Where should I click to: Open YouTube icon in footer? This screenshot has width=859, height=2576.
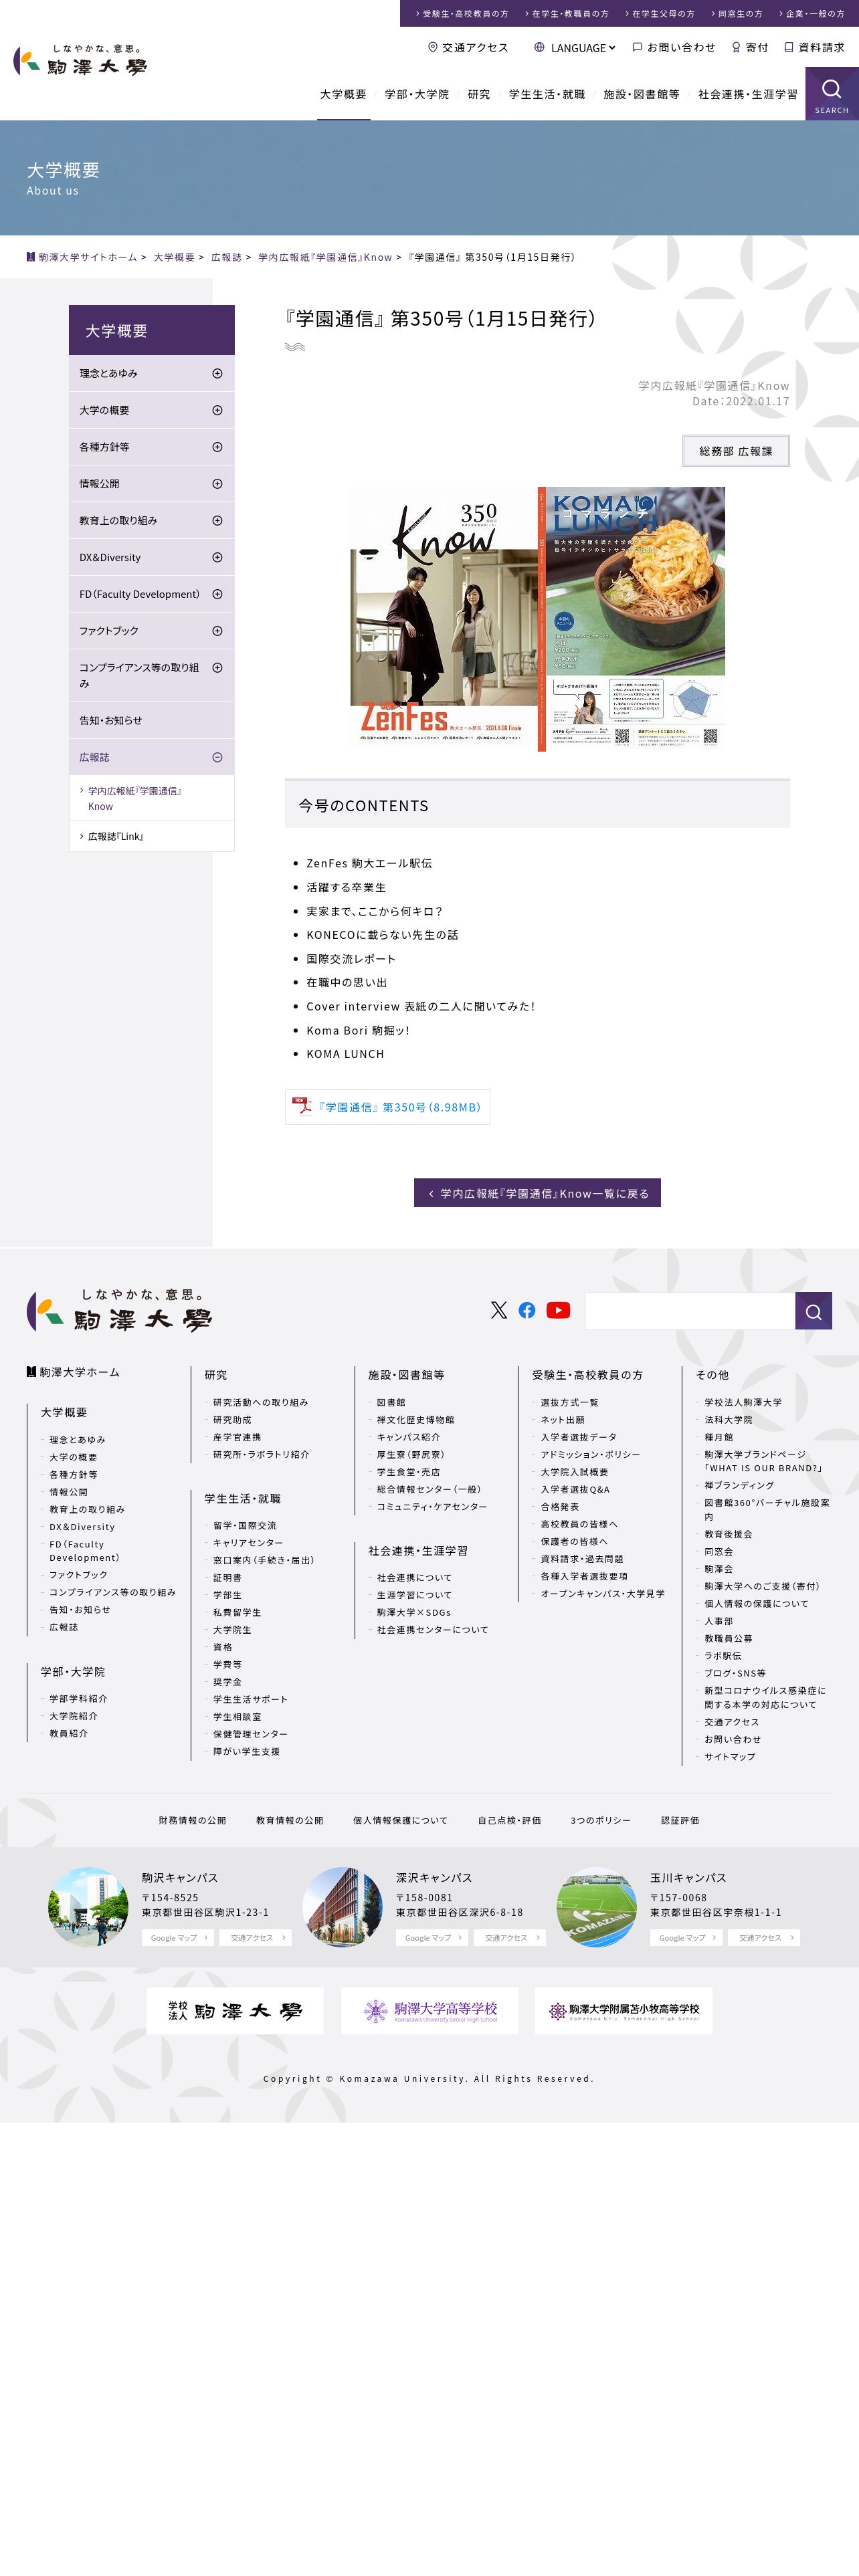(558, 1310)
